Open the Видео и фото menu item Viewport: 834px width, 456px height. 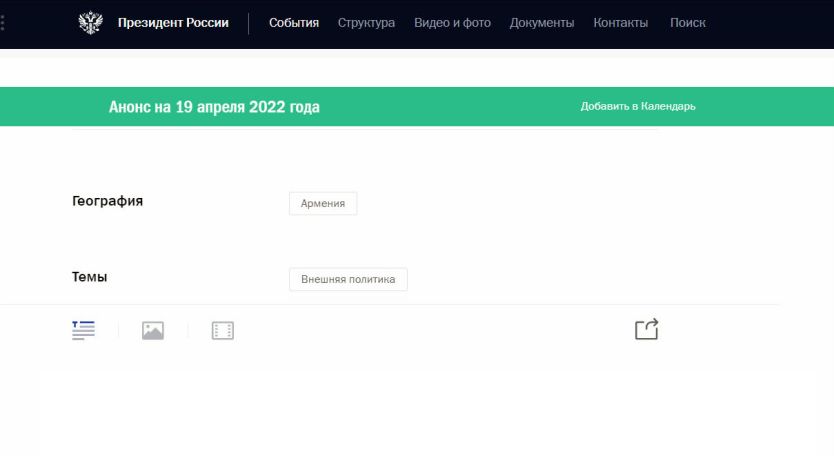click(x=453, y=23)
